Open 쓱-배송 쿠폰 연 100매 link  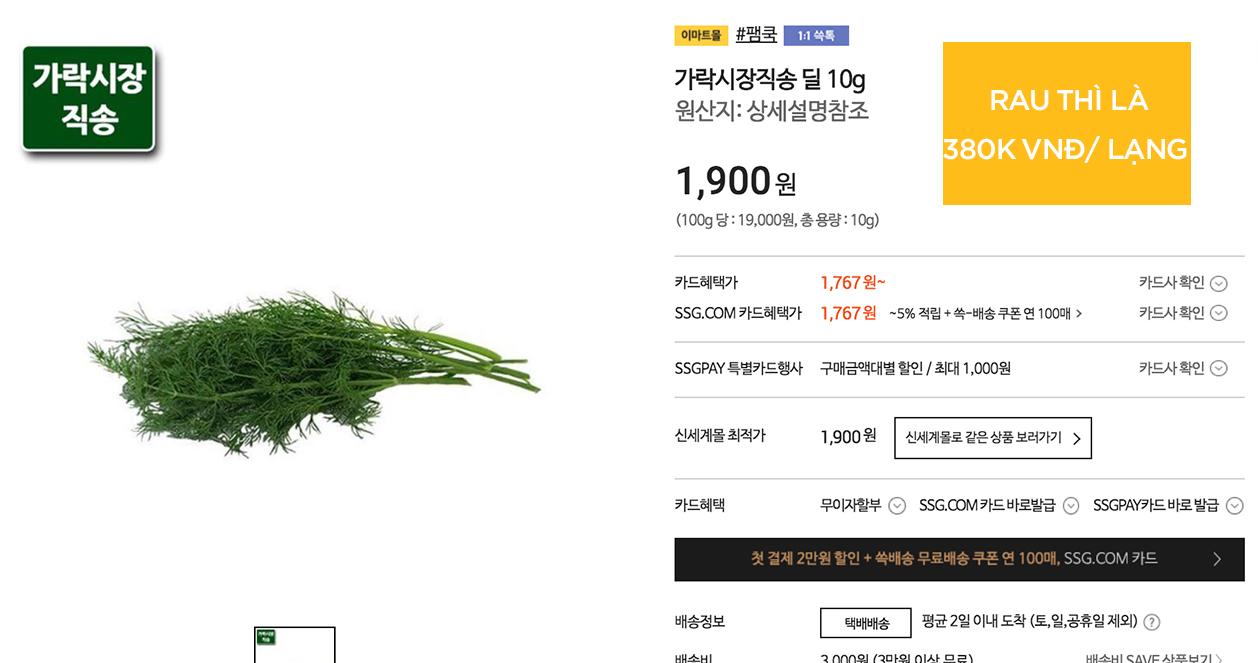click(x=986, y=313)
